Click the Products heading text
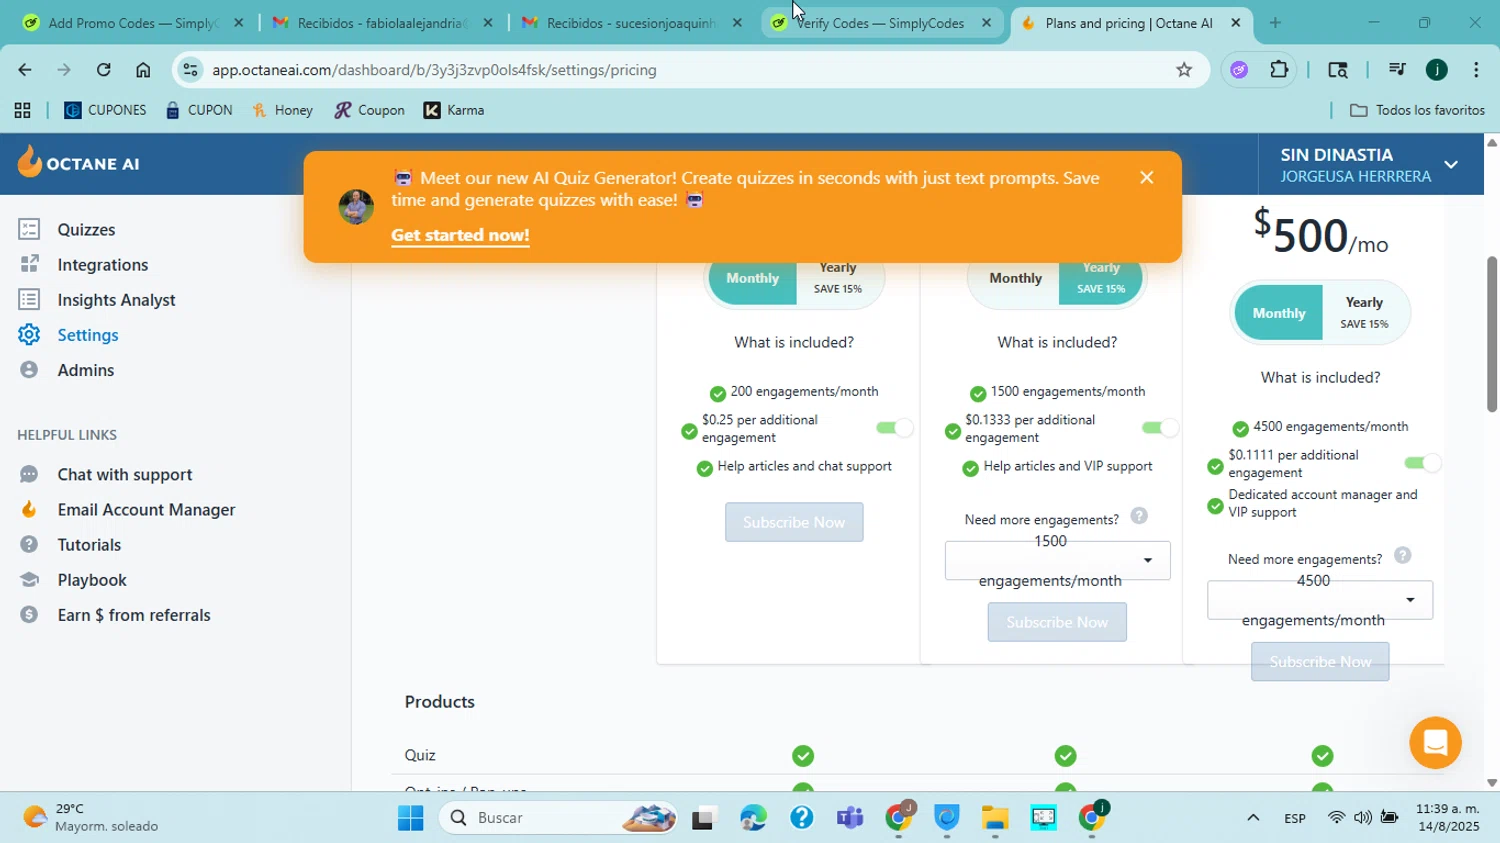The image size is (1500, 843). coord(440,702)
